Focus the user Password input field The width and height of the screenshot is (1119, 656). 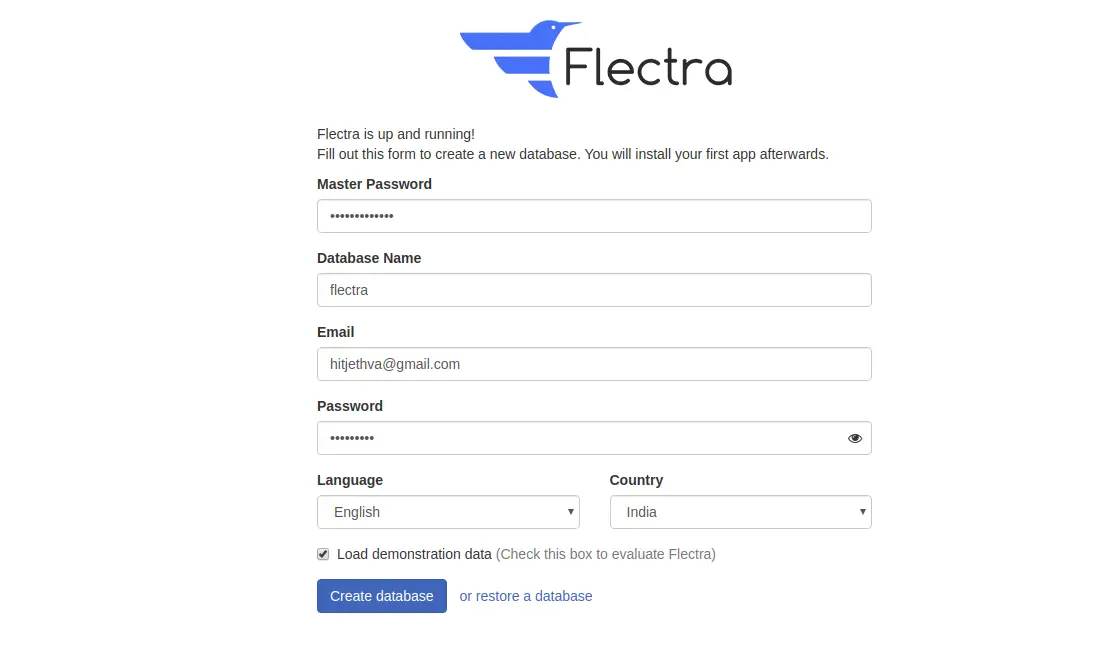coord(594,438)
